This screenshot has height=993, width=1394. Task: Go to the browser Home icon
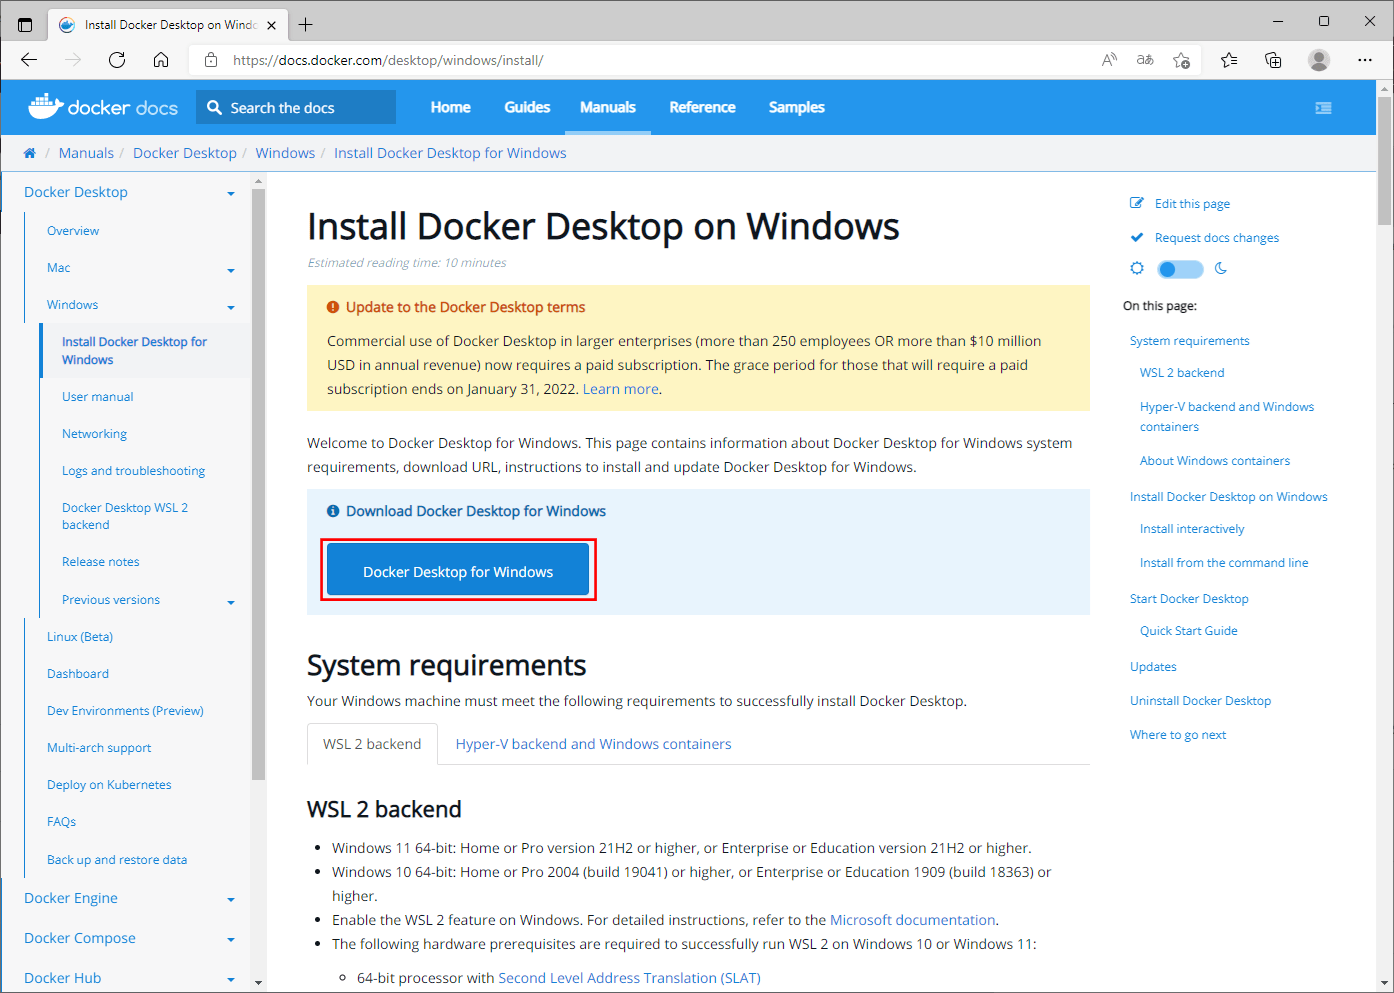click(x=161, y=60)
